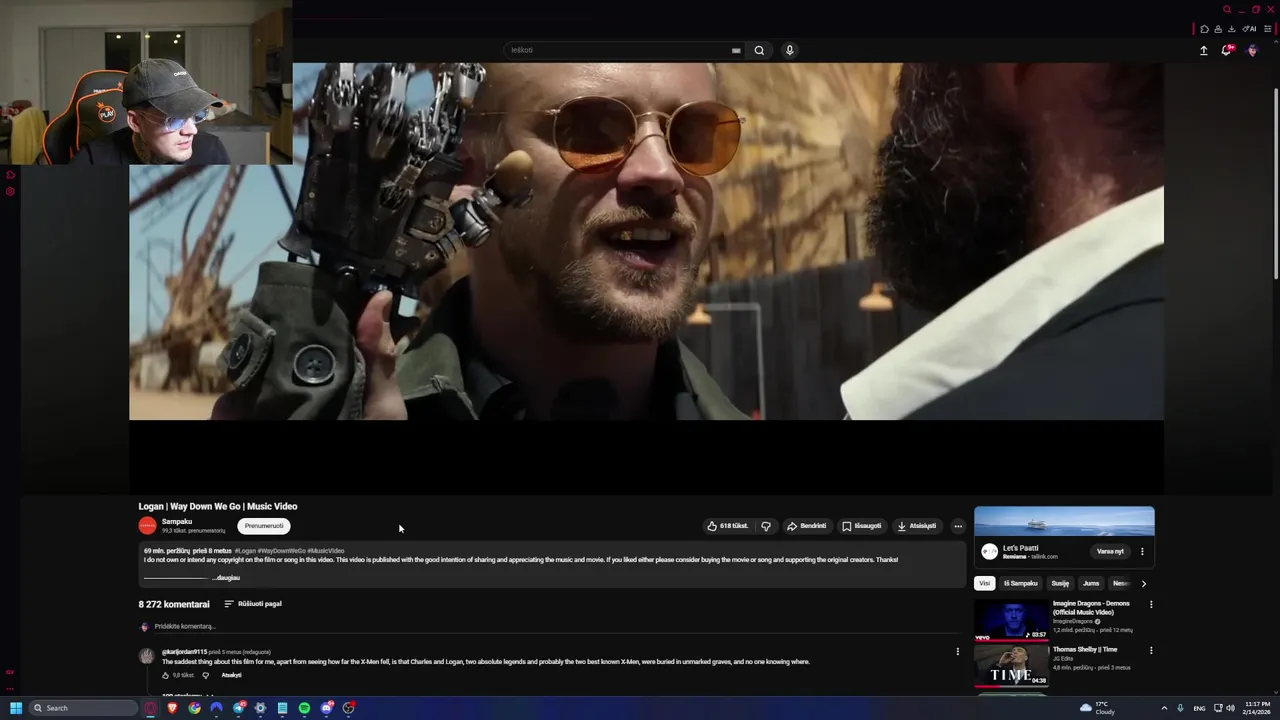Click the #WayDownWeGo hashtag link
Screen dimensions: 1280x720
click(281, 551)
